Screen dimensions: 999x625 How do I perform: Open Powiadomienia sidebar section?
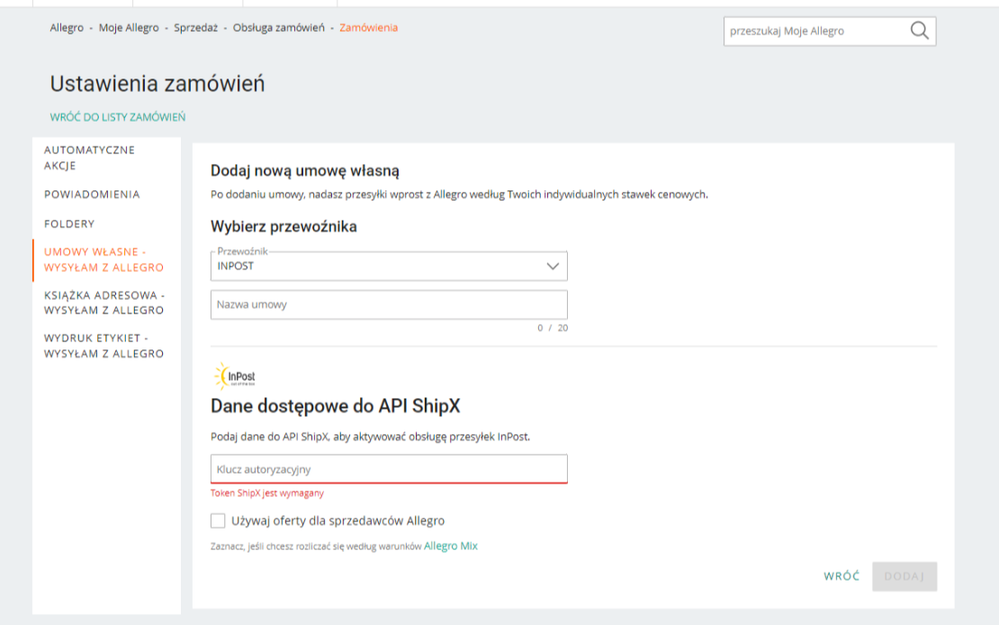(92, 194)
